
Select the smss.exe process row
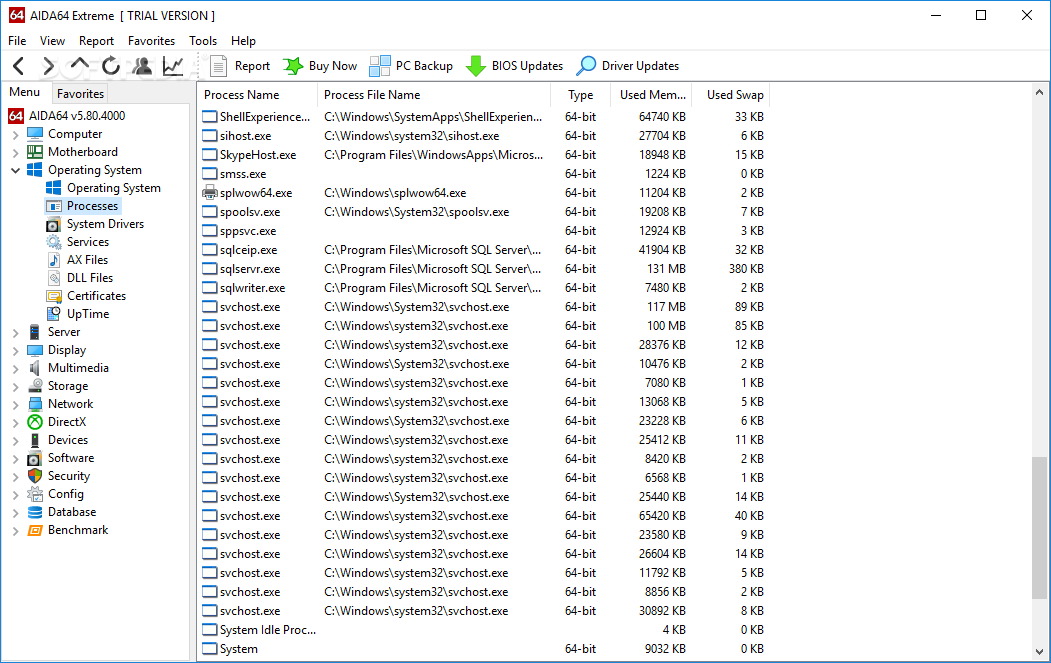tap(484, 174)
